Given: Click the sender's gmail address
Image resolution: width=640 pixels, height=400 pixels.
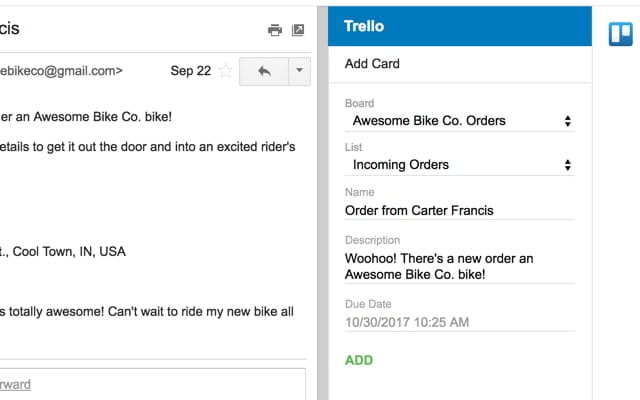Looking at the screenshot, I should pyautogui.click(x=60, y=71).
